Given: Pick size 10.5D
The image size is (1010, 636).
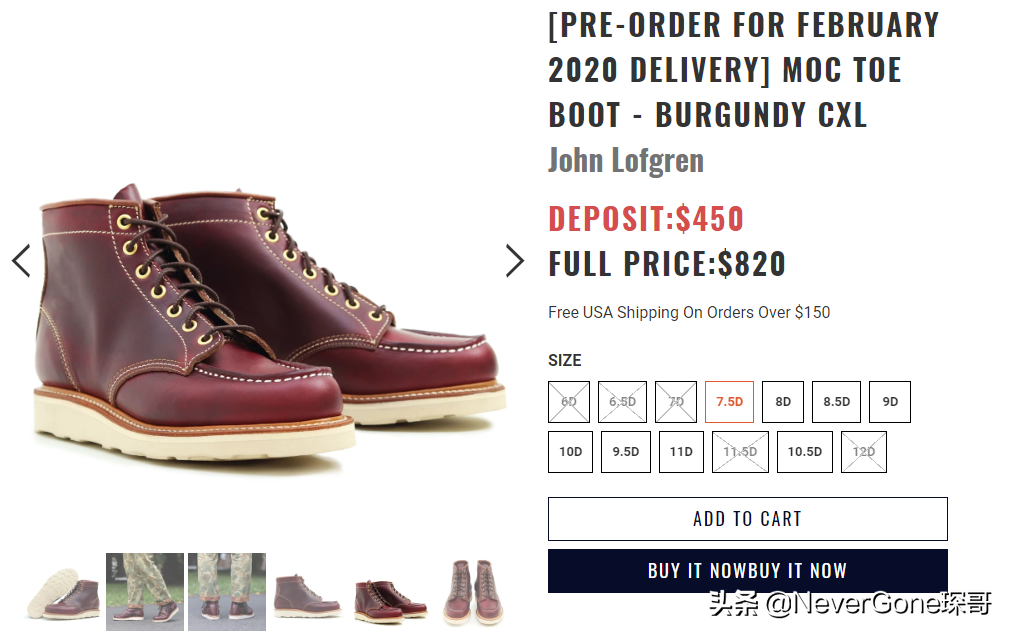Looking at the screenshot, I should point(804,452).
